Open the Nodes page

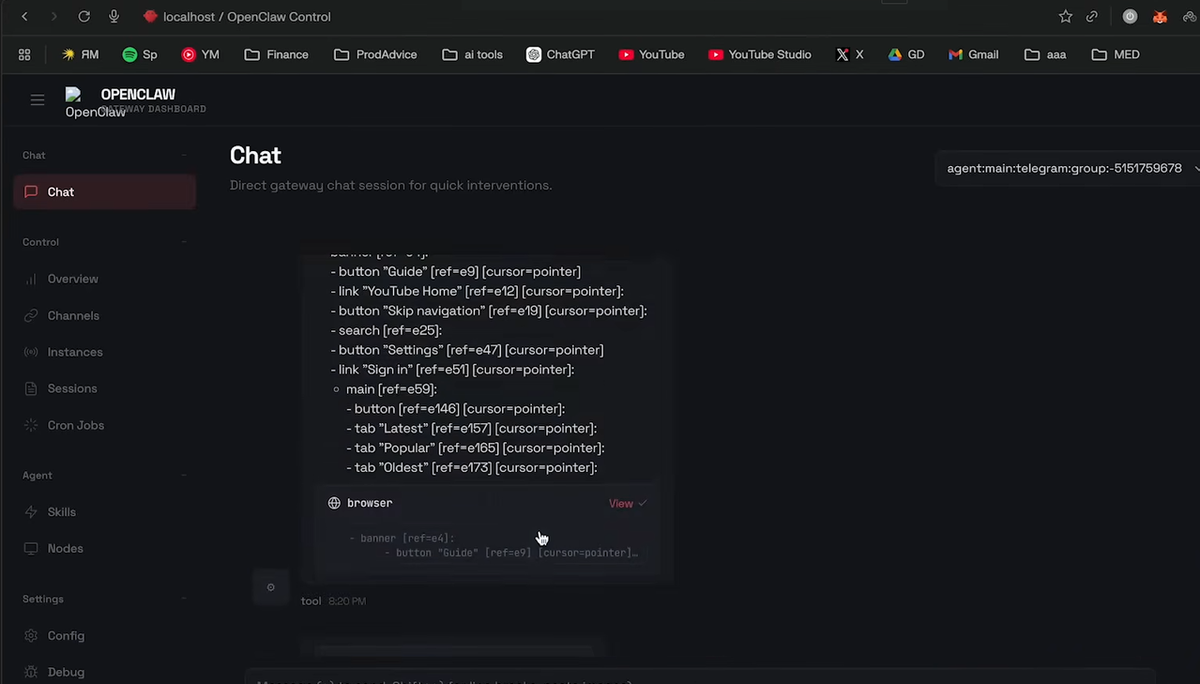[x=104, y=548]
